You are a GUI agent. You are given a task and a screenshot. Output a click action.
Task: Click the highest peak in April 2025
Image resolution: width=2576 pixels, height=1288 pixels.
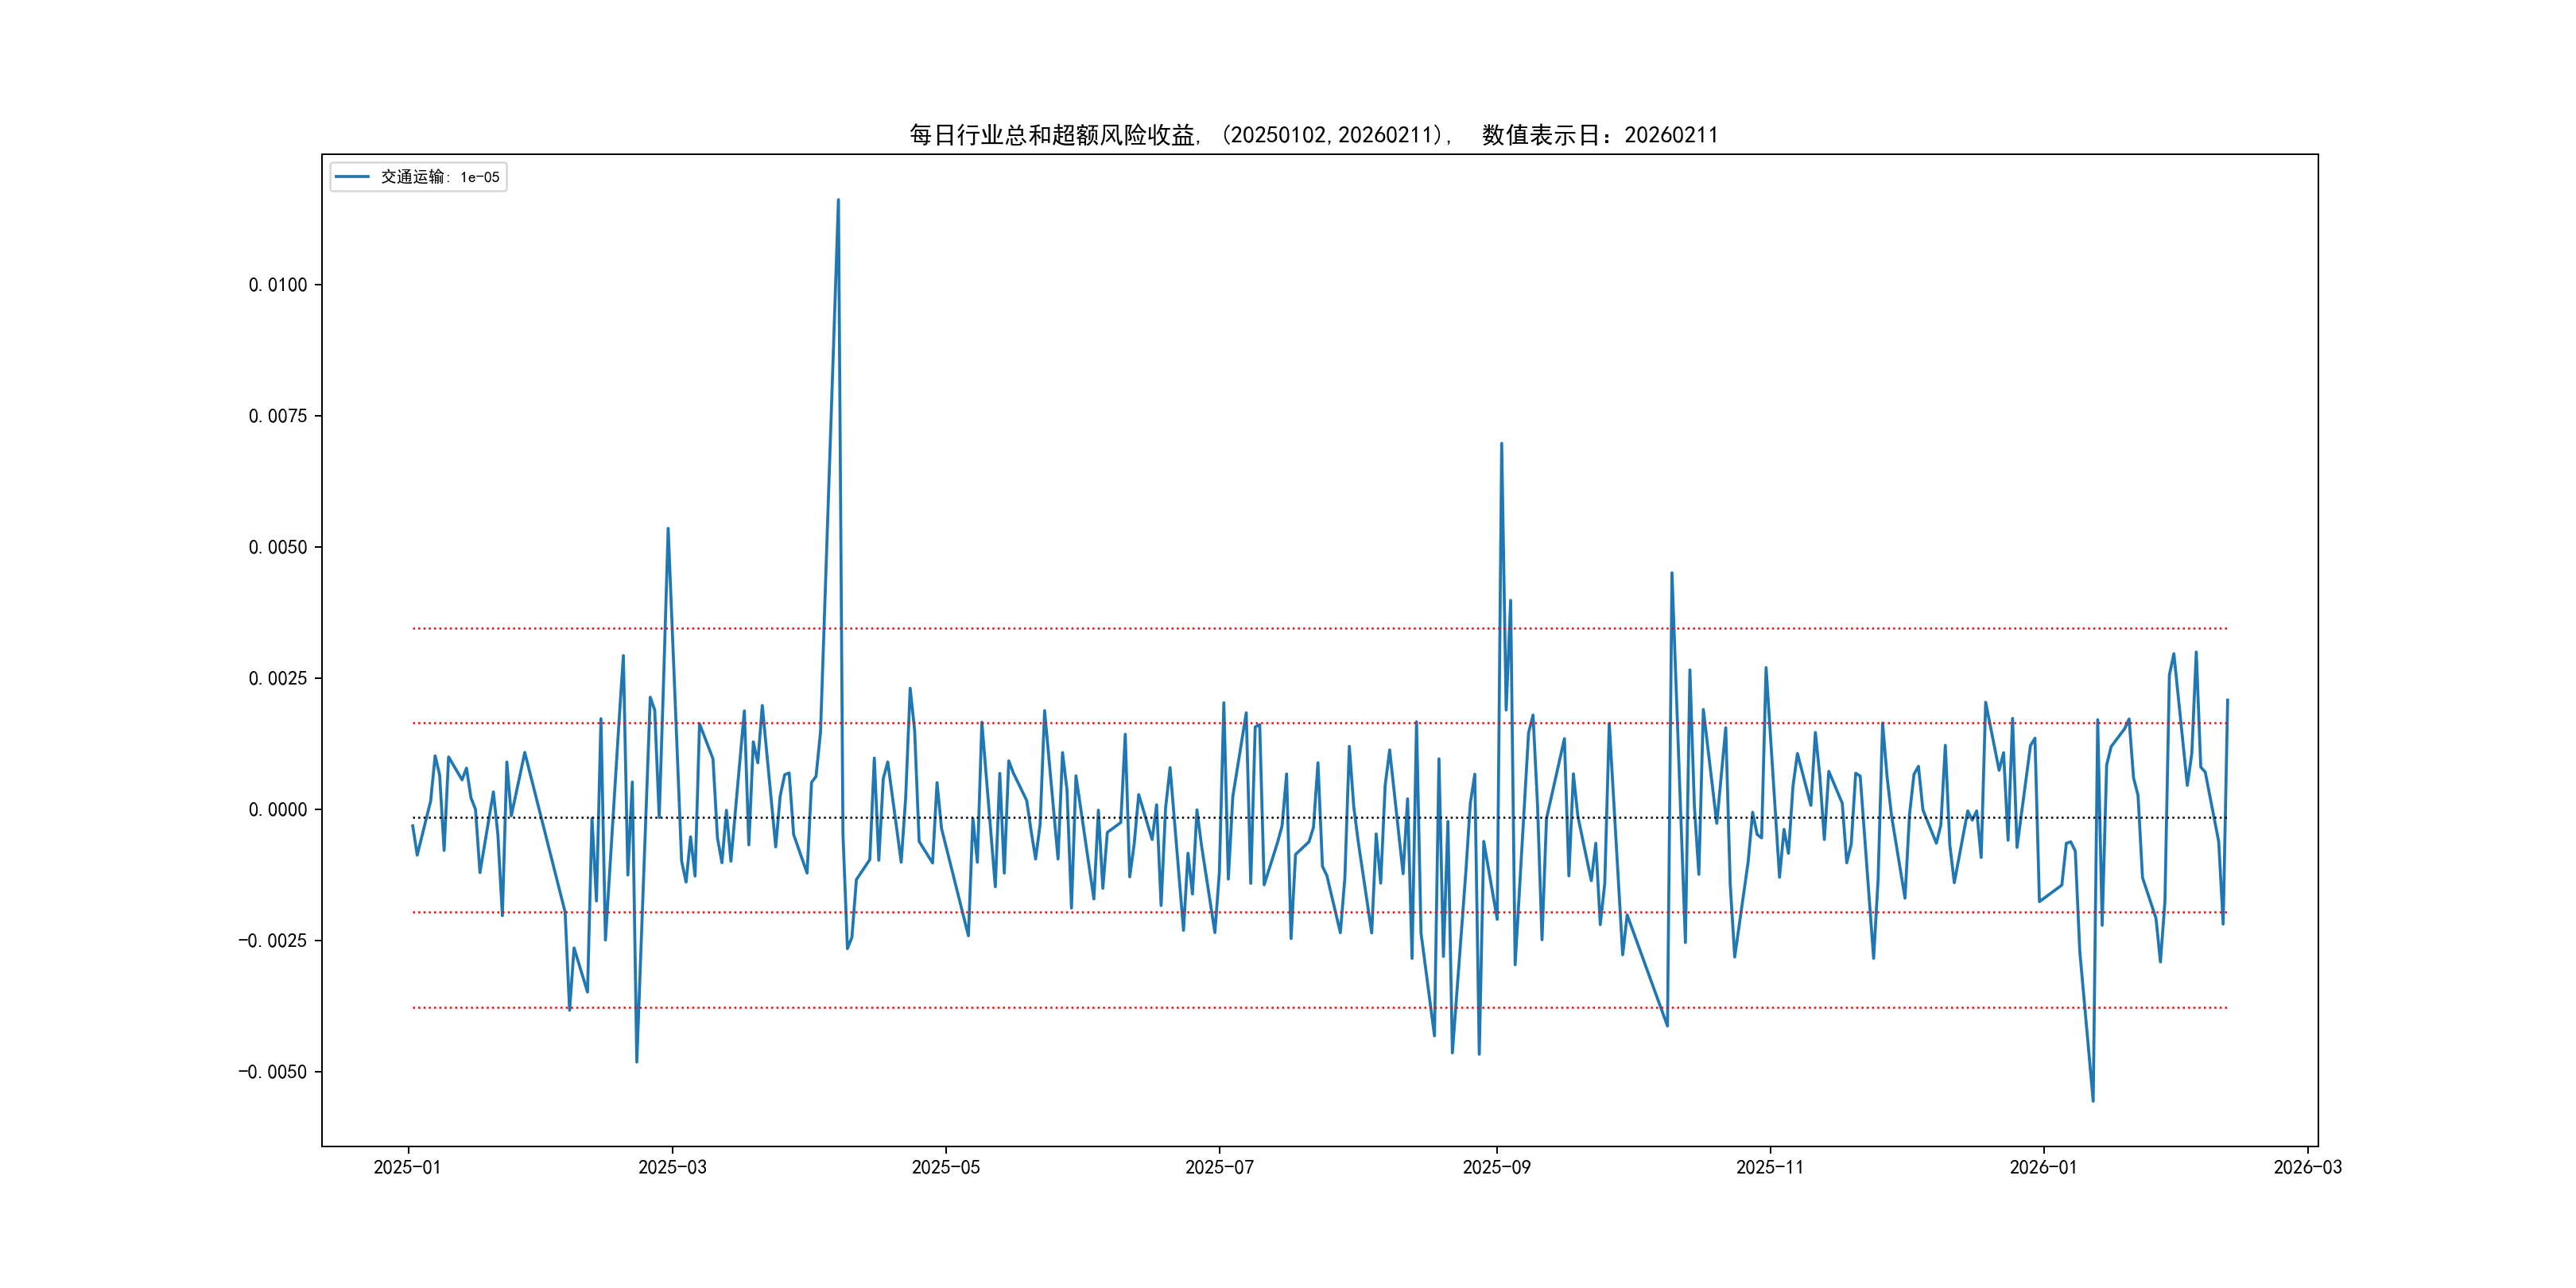point(838,200)
